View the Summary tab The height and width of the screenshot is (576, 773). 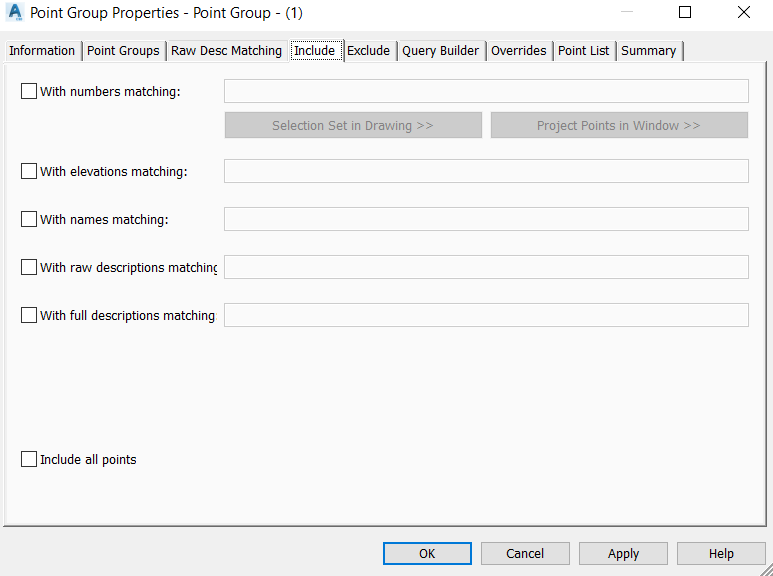click(648, 51)
